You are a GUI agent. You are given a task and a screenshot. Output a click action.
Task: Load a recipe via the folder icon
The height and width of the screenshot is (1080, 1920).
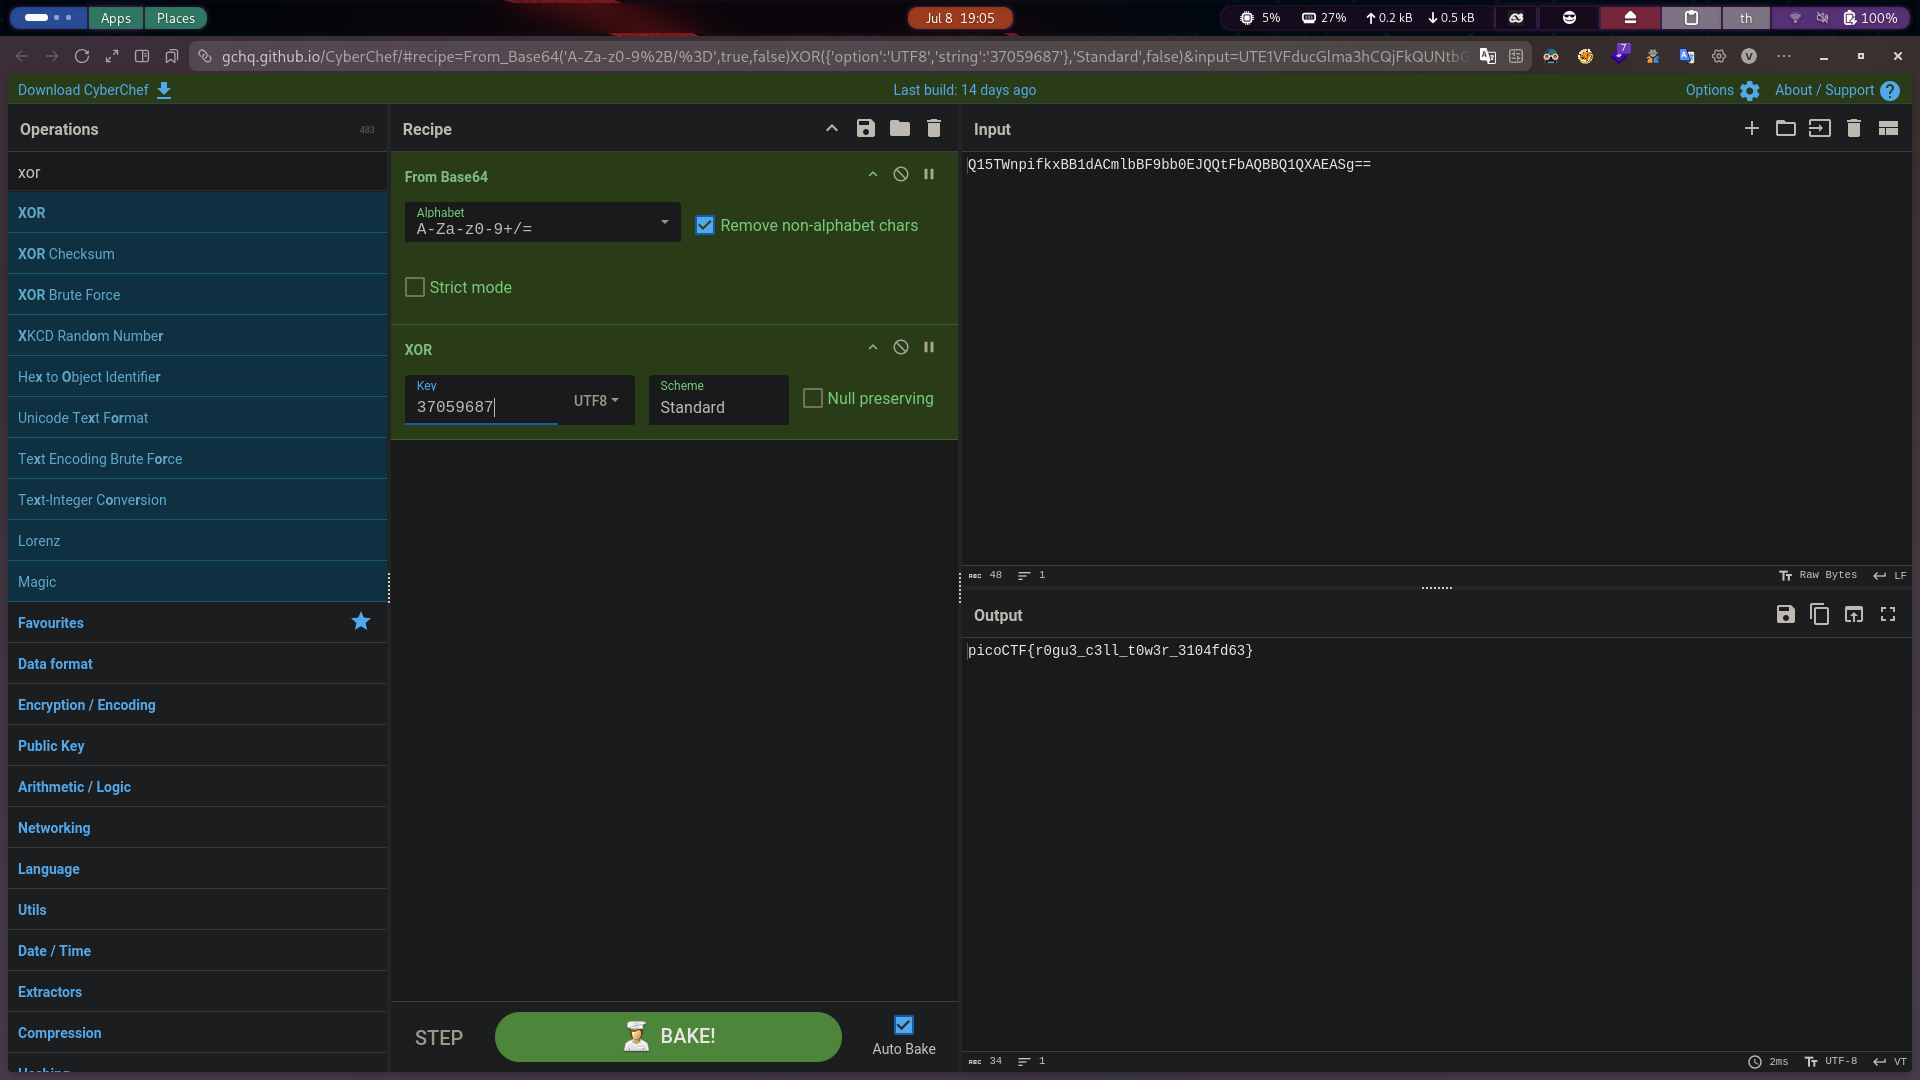tap(900, 129)
